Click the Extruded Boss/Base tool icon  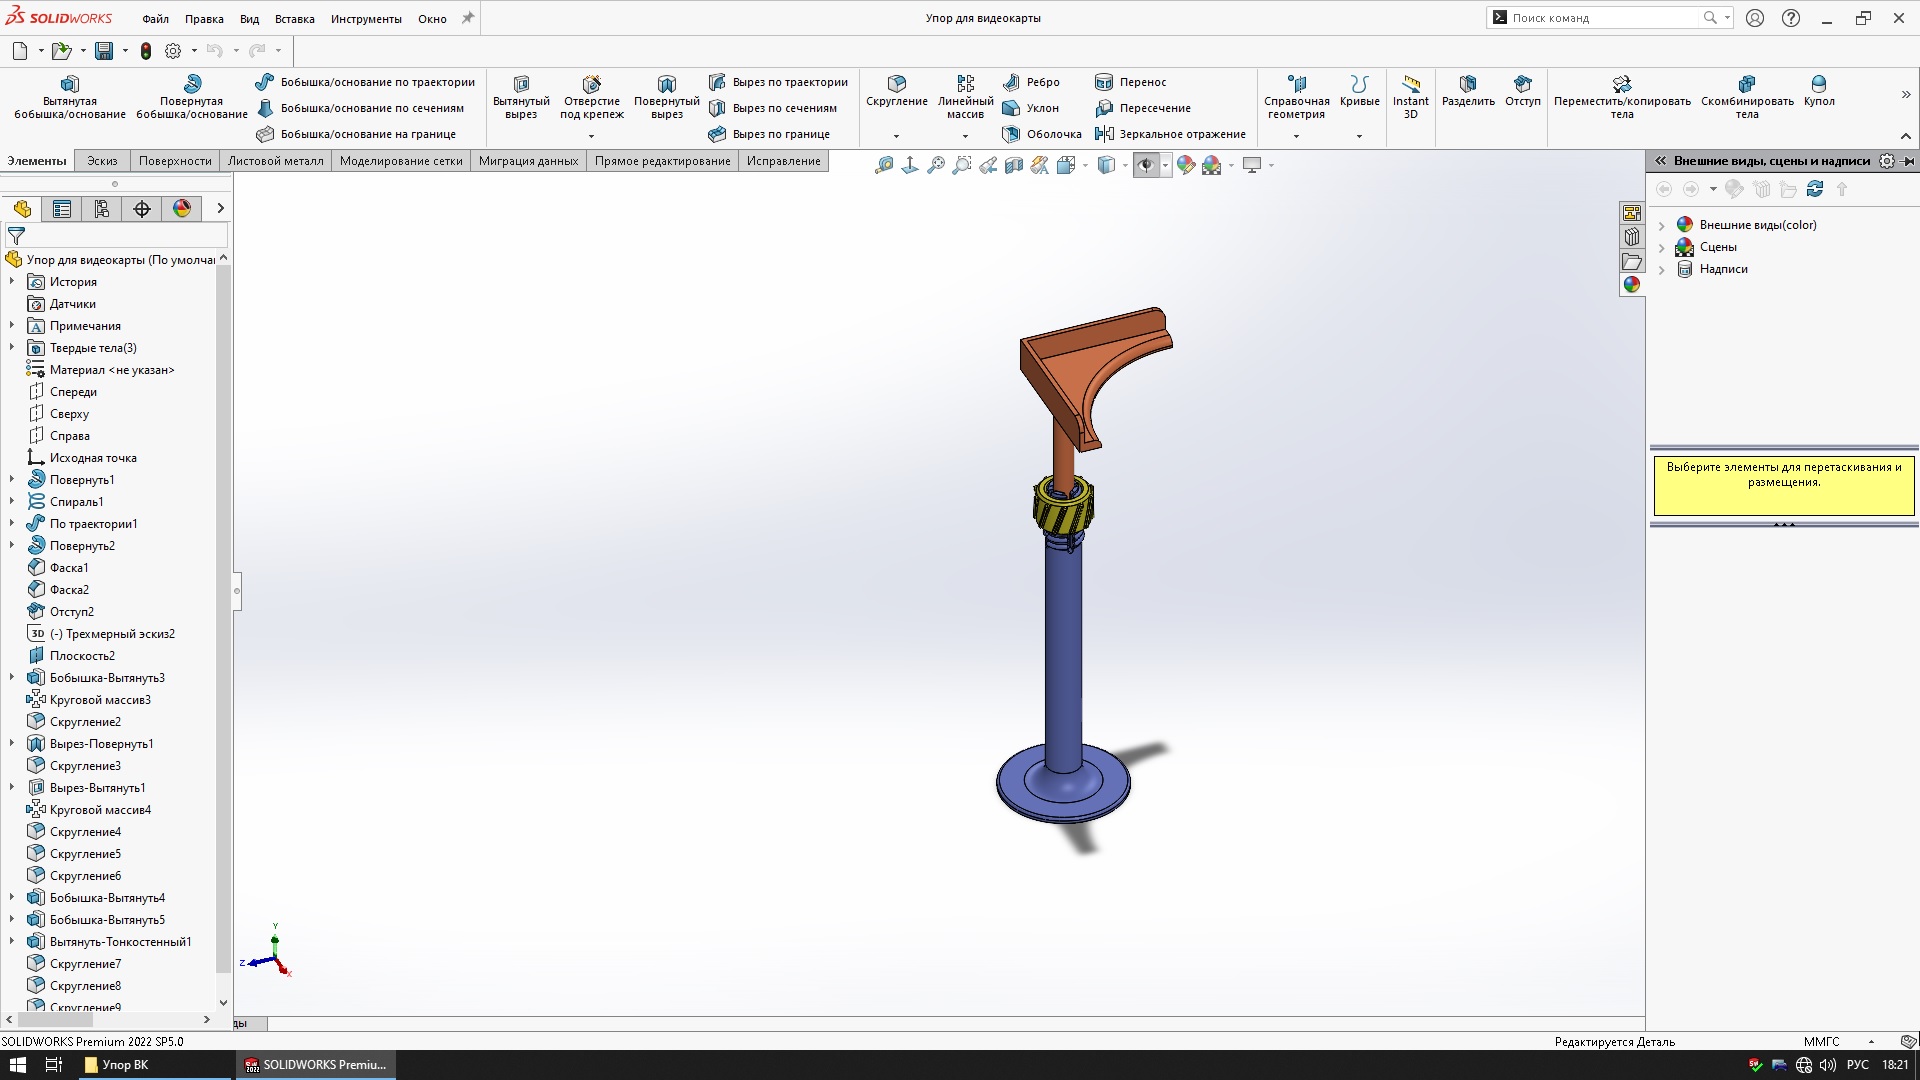[x=69, y=84]
